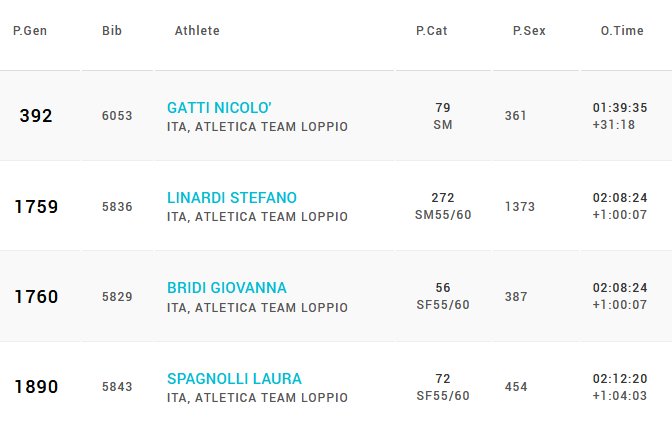Open SPAGNOLLI LAURA athlete link
The height and width of the screenshot is (424, 672).
[234, 379]
